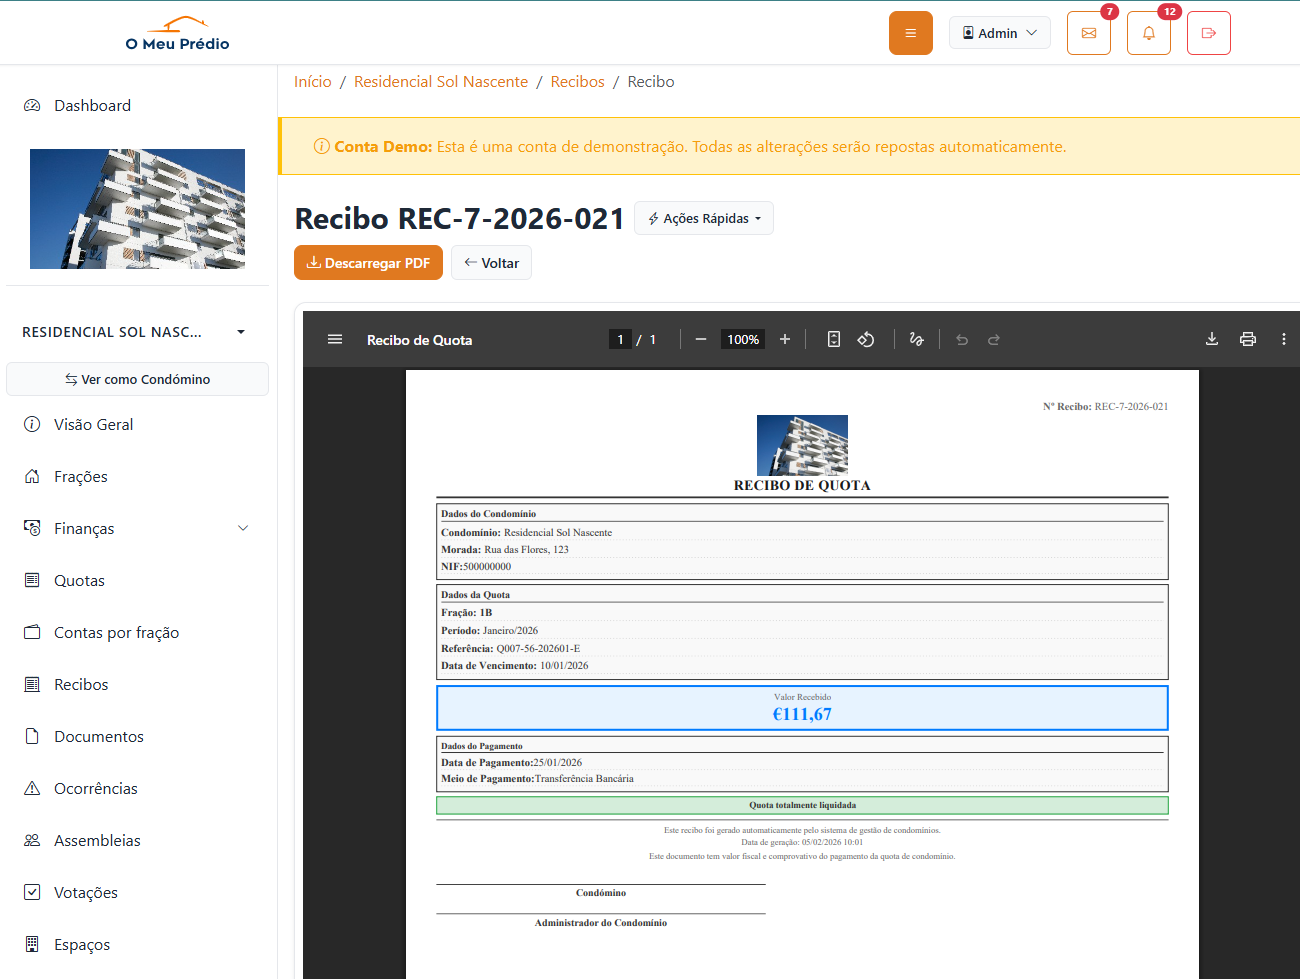Screen dimensions: 1300x979
Task: Zoom out in the PDF viewer
Action: (701, 340)
